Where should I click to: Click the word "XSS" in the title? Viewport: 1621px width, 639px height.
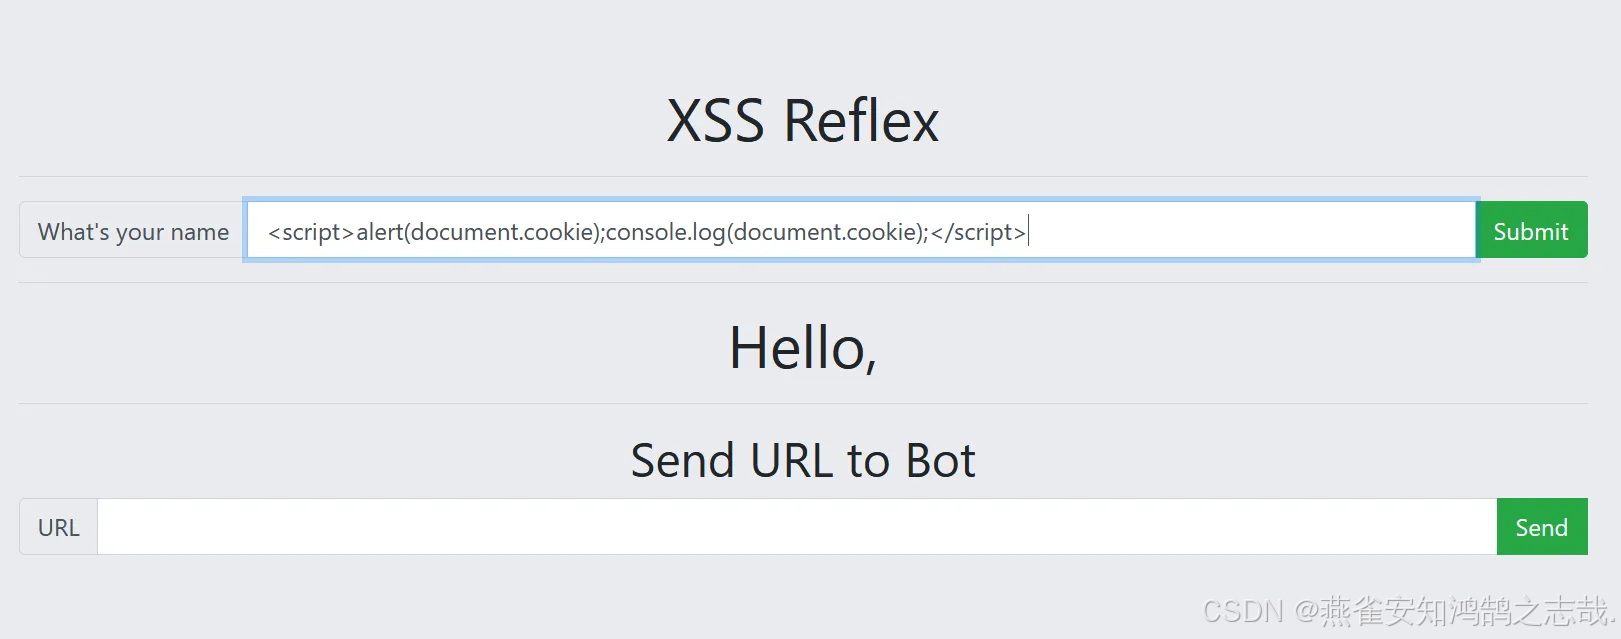point(715,122)
